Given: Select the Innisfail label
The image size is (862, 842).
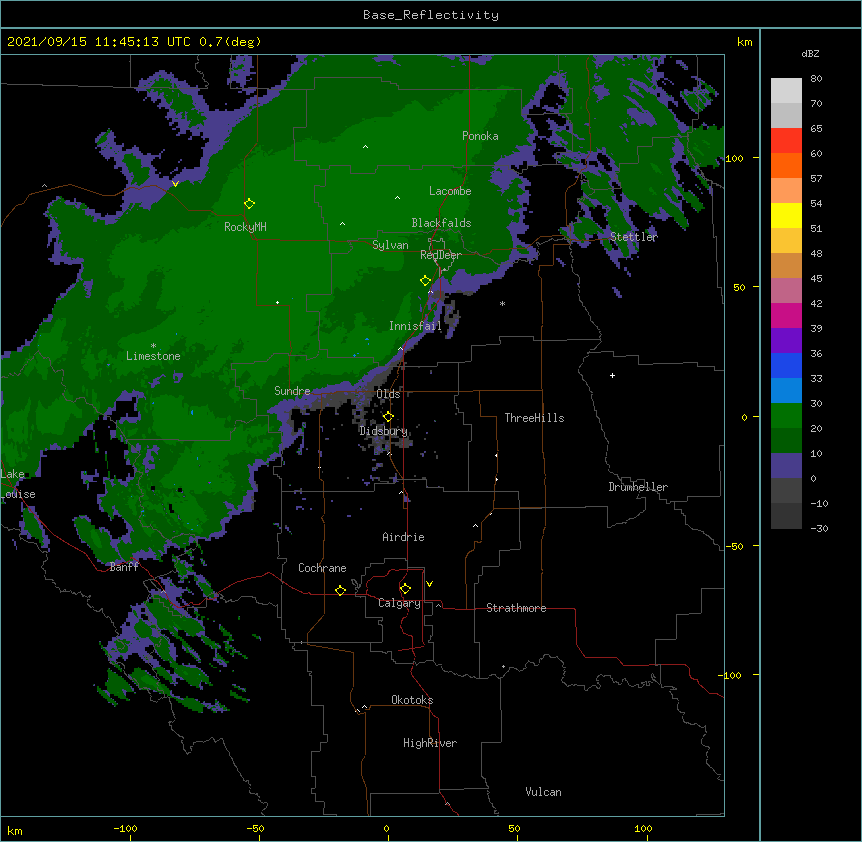Looking at the screenshot, I should 415,326.
